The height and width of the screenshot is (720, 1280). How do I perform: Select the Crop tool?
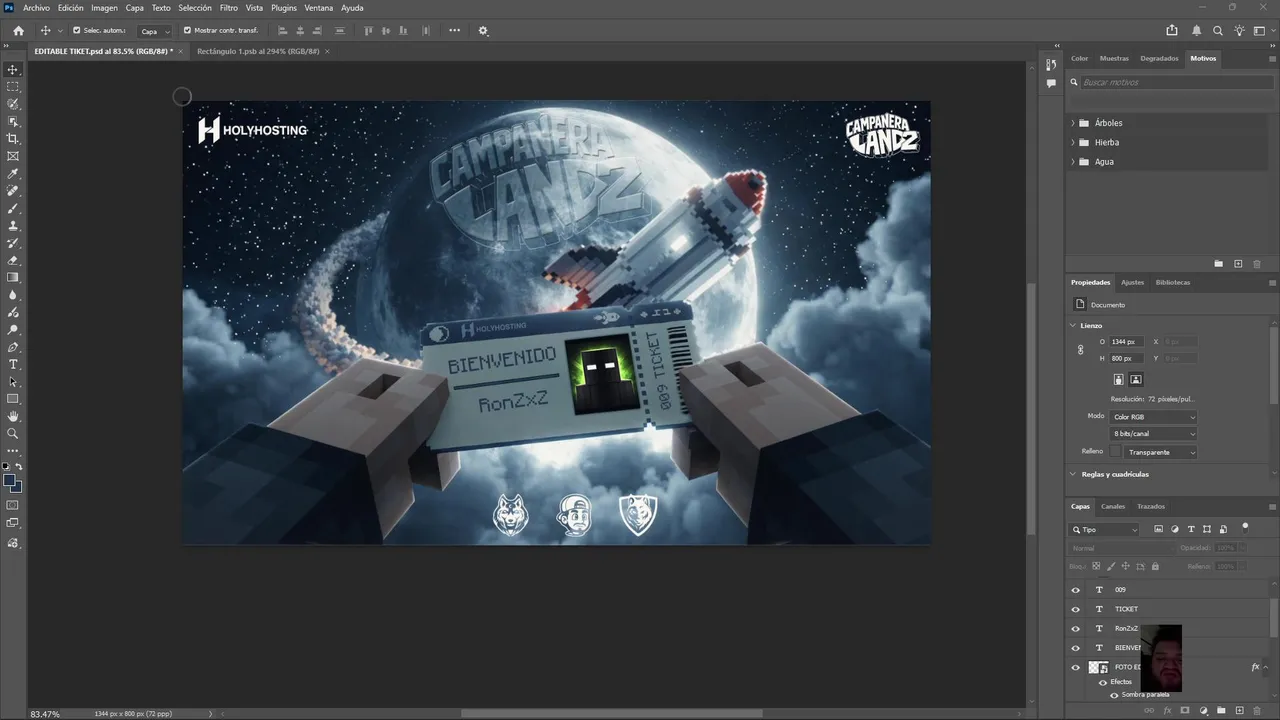coord(13,139)
